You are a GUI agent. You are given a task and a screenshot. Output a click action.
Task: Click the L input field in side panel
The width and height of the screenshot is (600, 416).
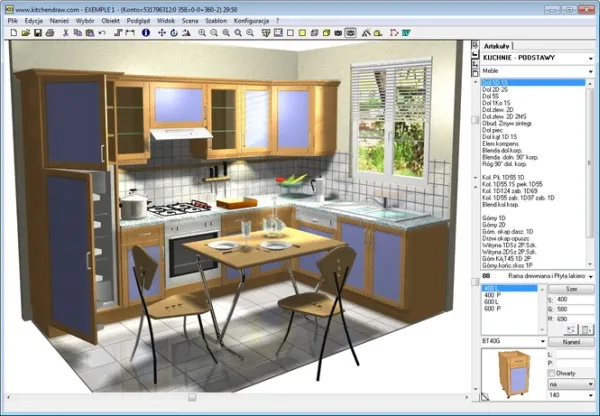[575, 354]
